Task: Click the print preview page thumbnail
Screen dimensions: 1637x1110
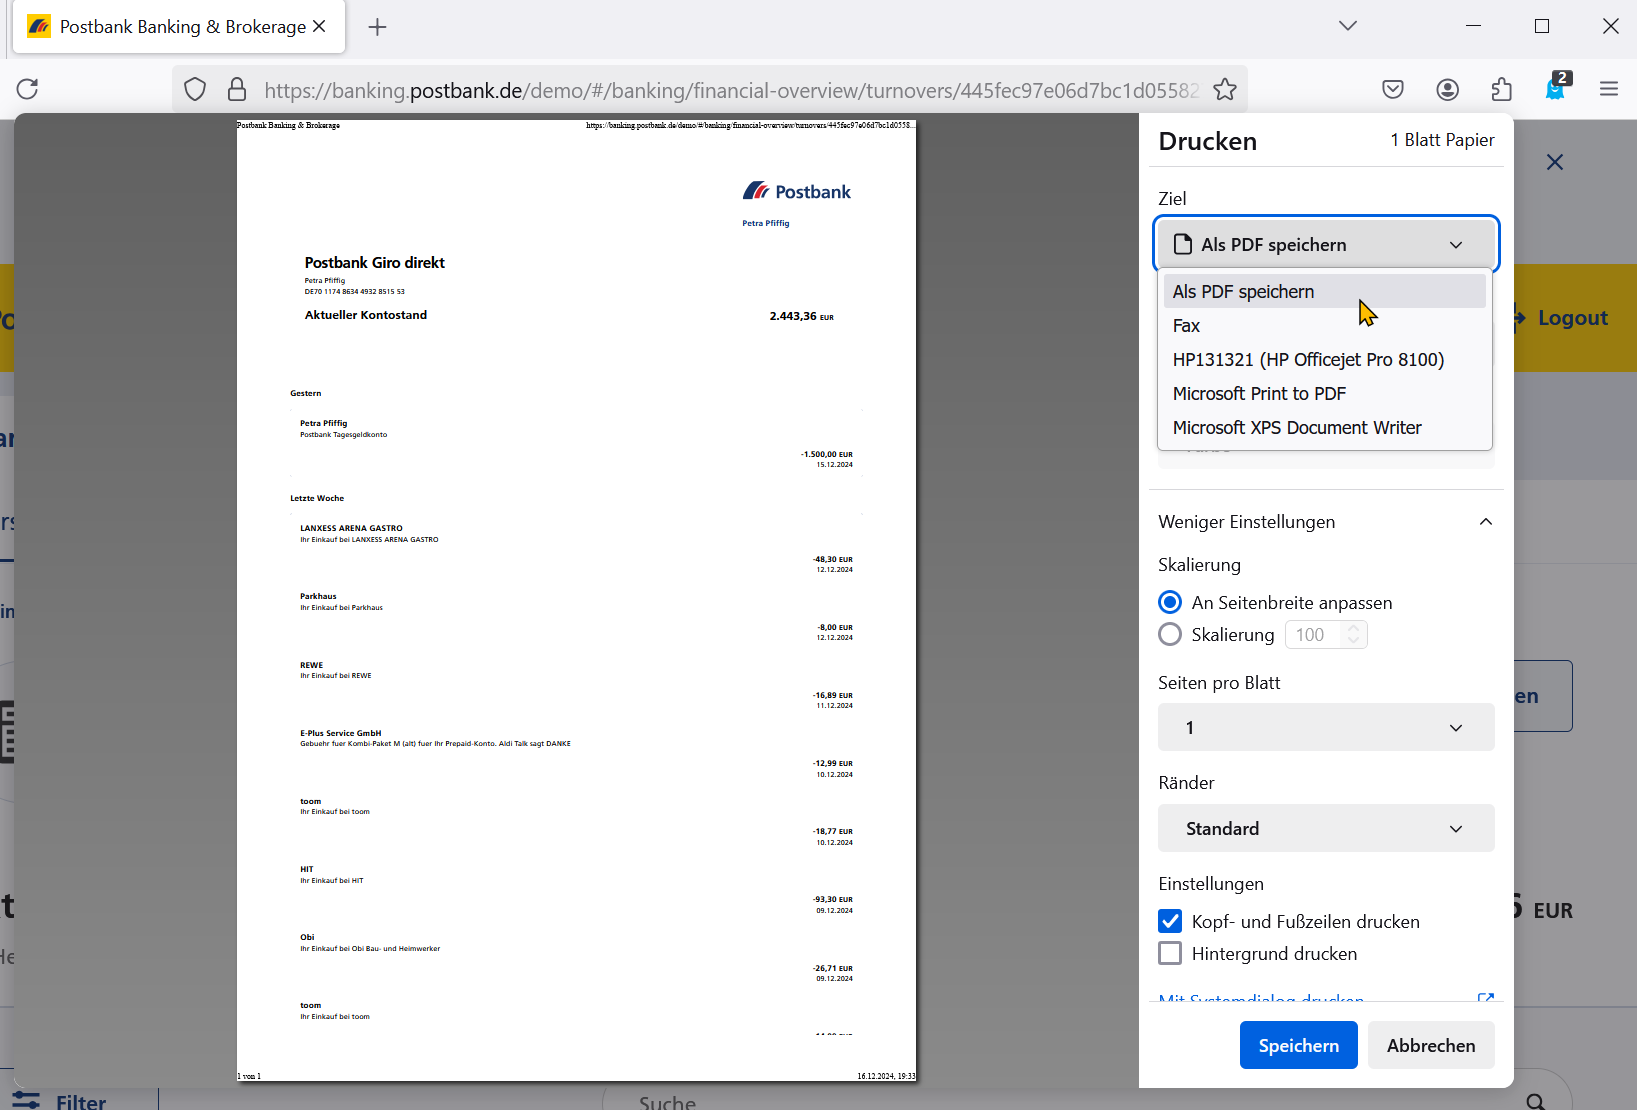Action: 576,600
